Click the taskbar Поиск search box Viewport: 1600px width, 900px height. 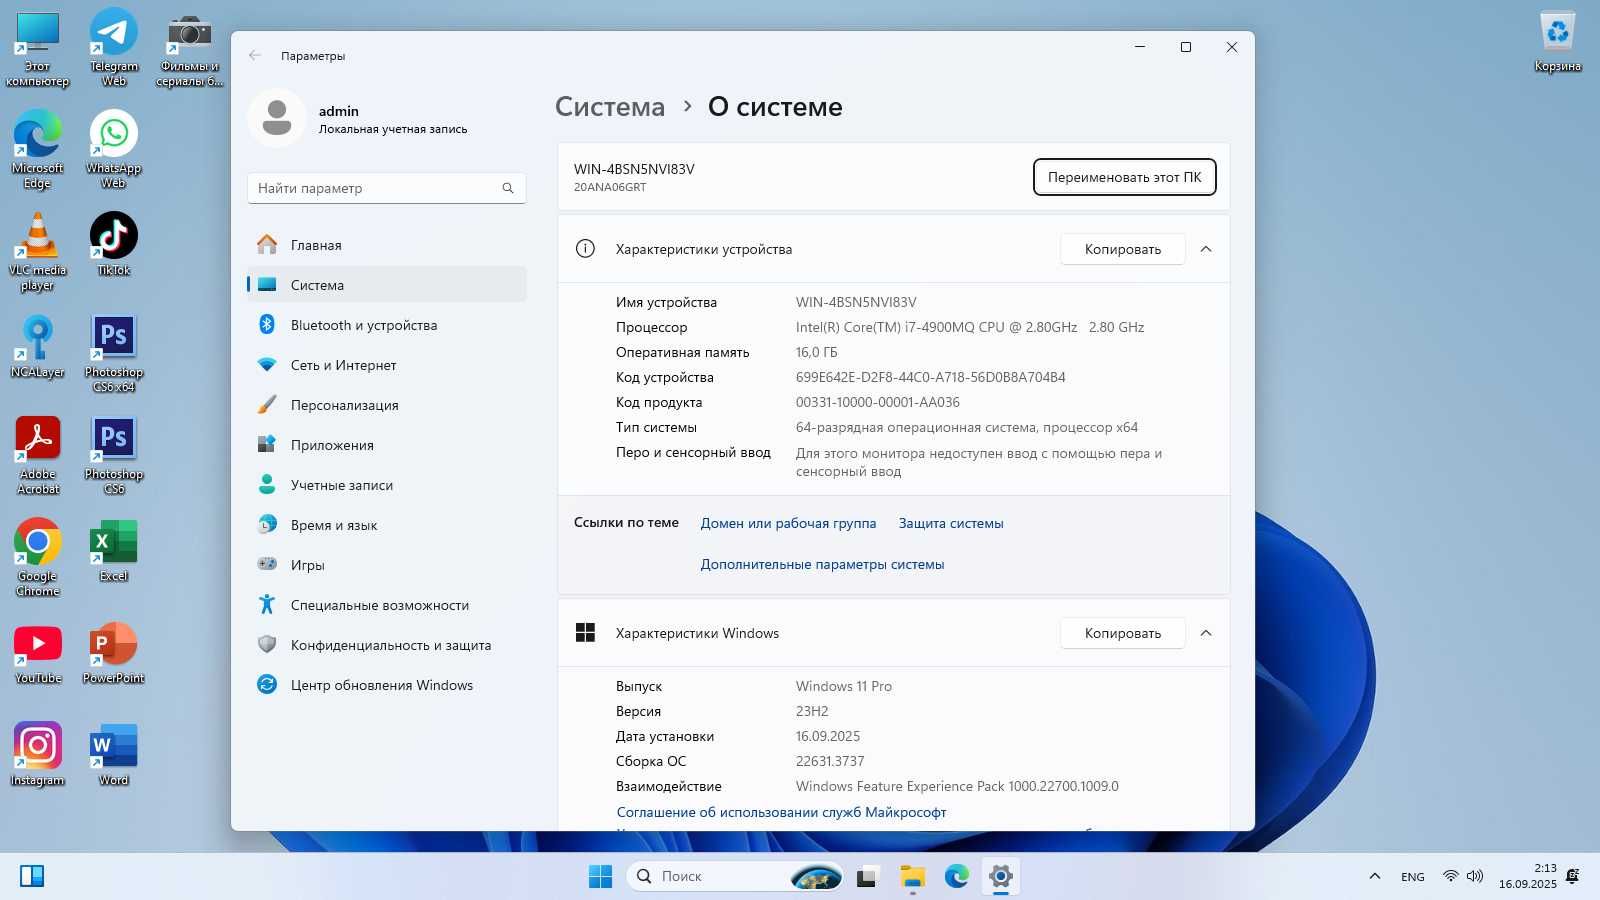(x=736, y=876)
